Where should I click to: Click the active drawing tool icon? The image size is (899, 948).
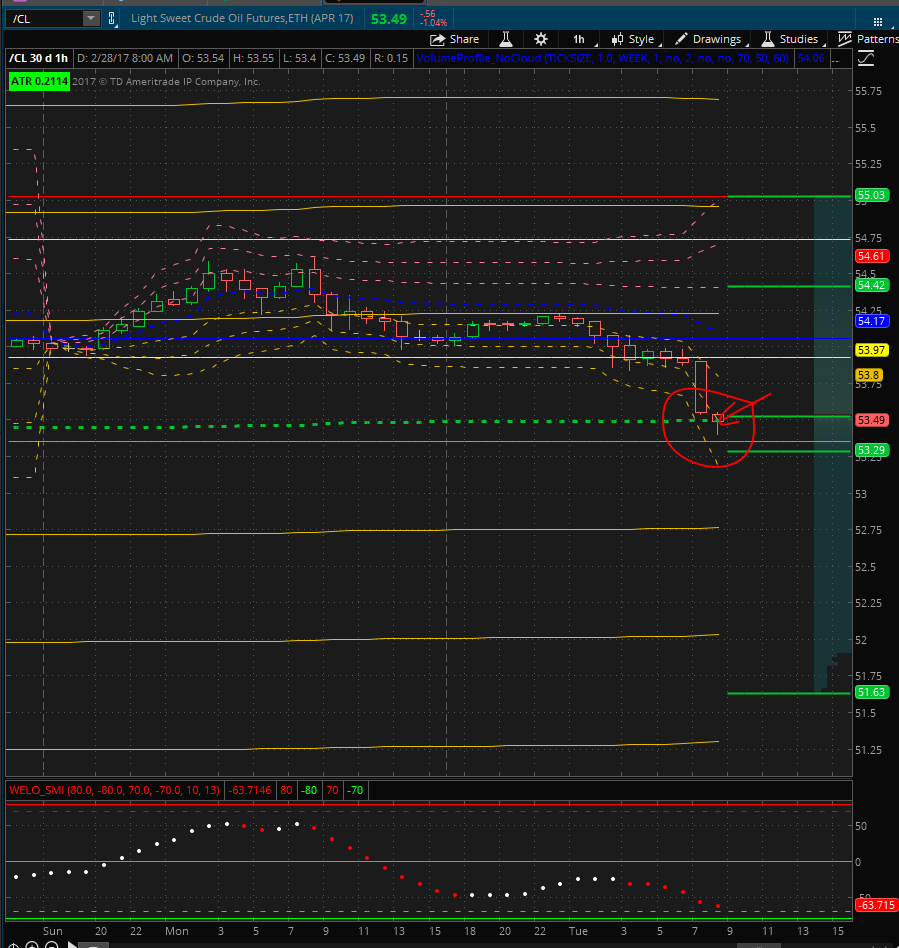coord(866,59)
